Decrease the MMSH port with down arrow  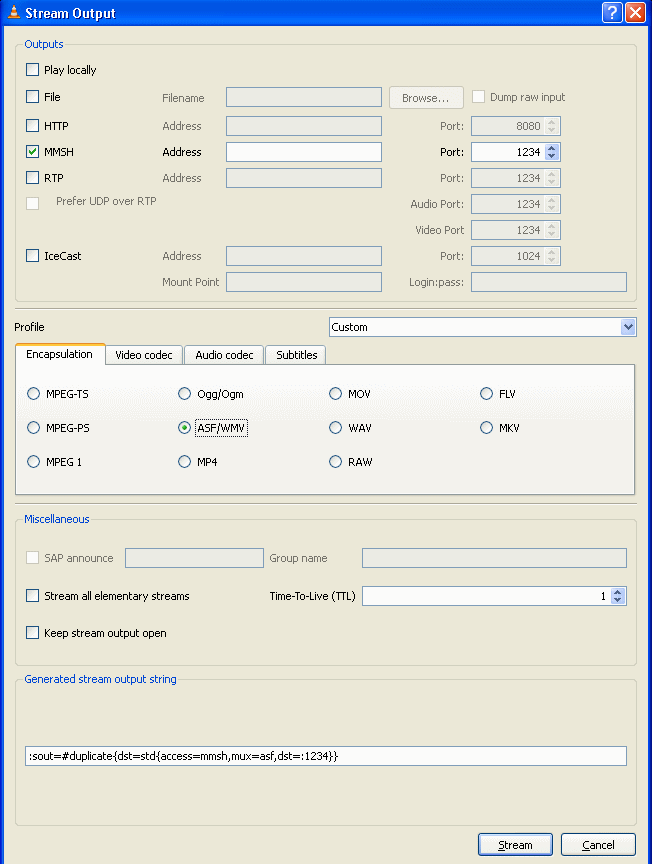(552, 156)
